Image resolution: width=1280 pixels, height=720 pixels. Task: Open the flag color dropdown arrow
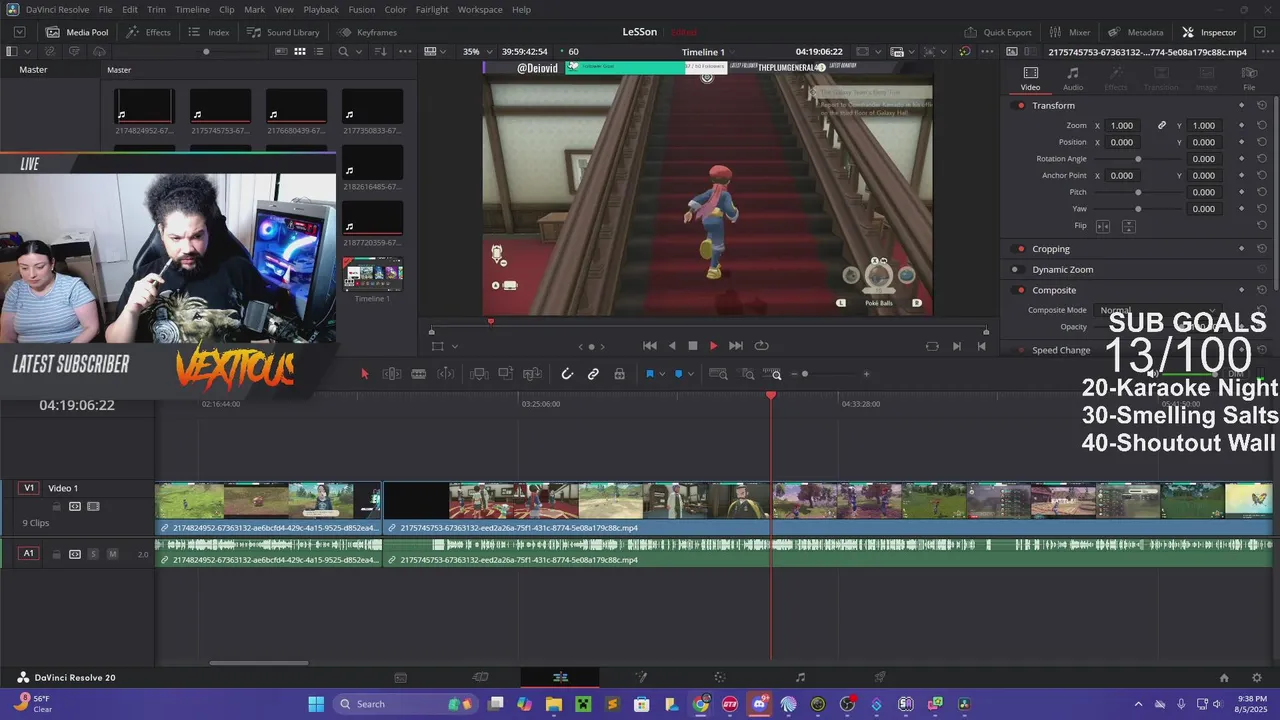click(662, 374)
